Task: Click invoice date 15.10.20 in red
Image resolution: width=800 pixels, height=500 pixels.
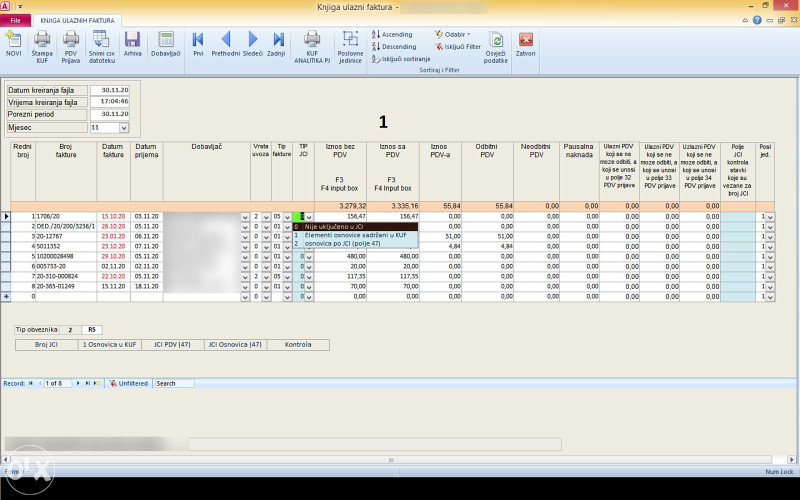Action: (113, 217)
